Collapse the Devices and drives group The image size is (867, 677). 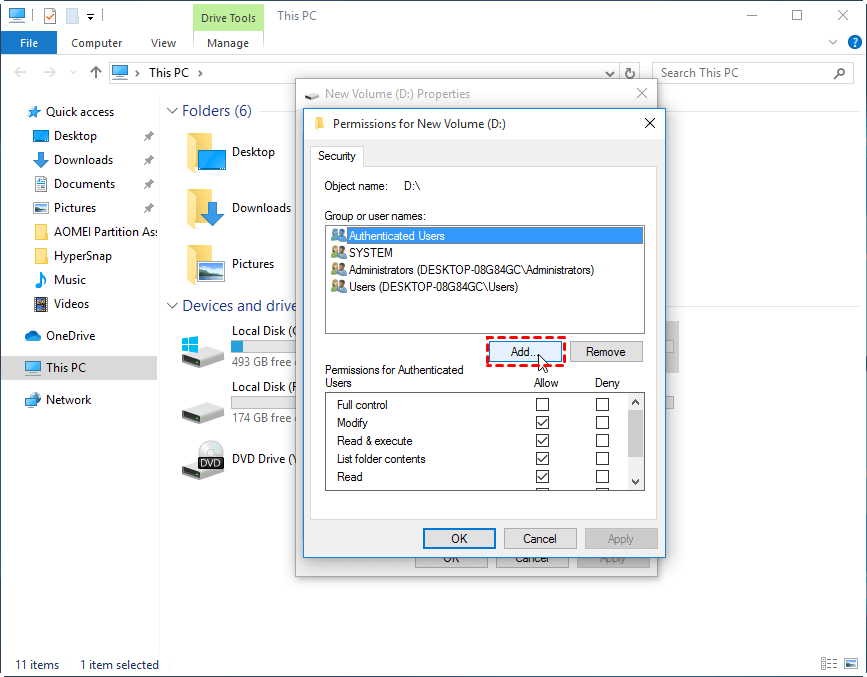pos(172,305)
